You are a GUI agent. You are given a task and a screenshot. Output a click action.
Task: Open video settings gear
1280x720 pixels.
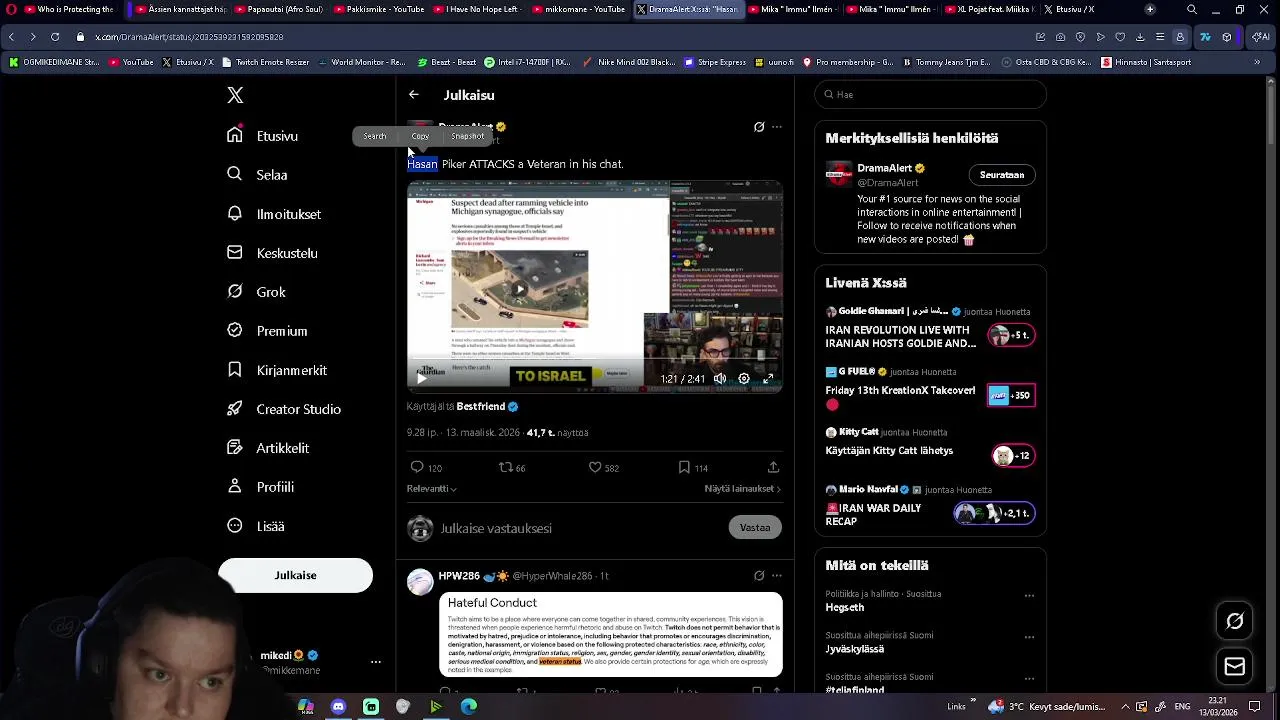[x=744, y=379]
